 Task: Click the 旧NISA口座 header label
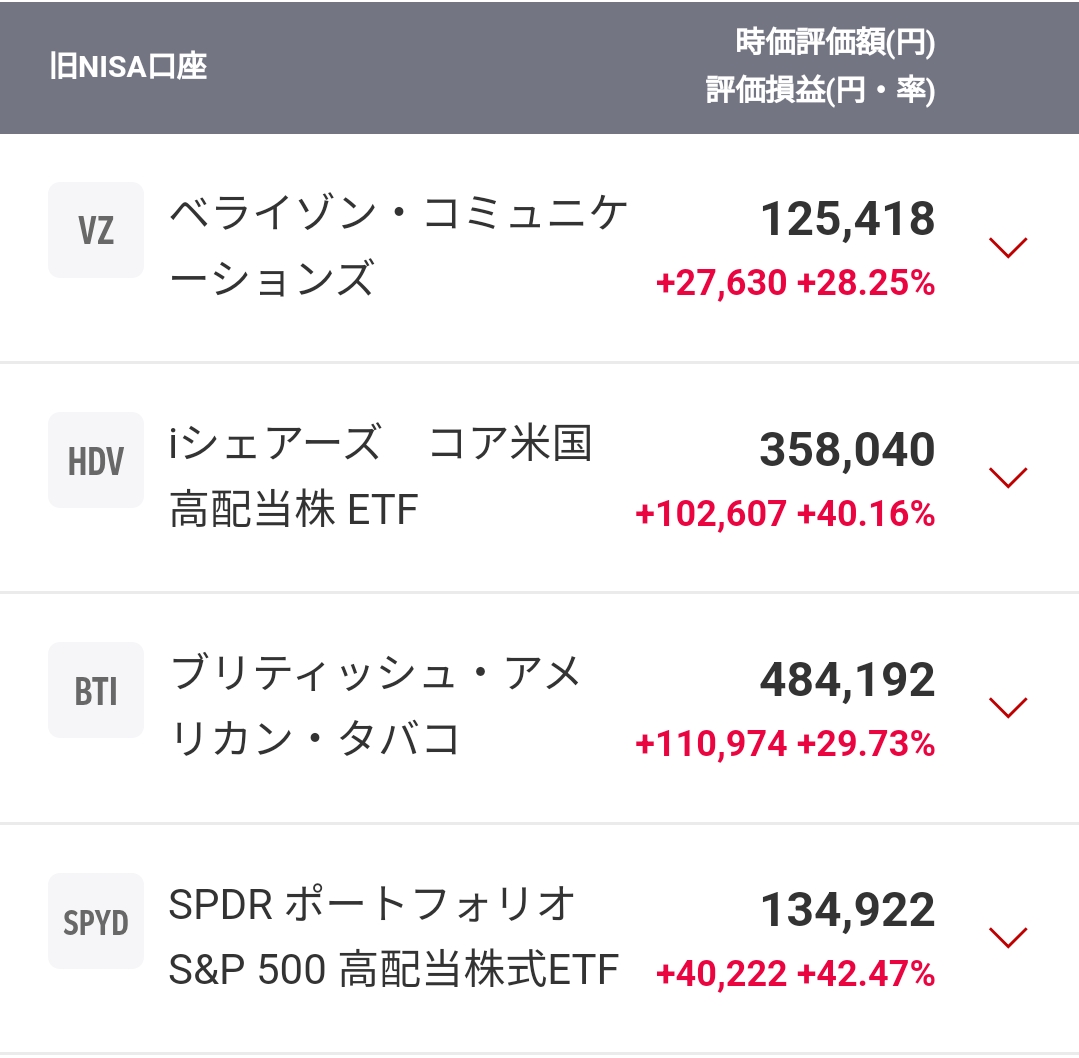[x=128, y=67]
